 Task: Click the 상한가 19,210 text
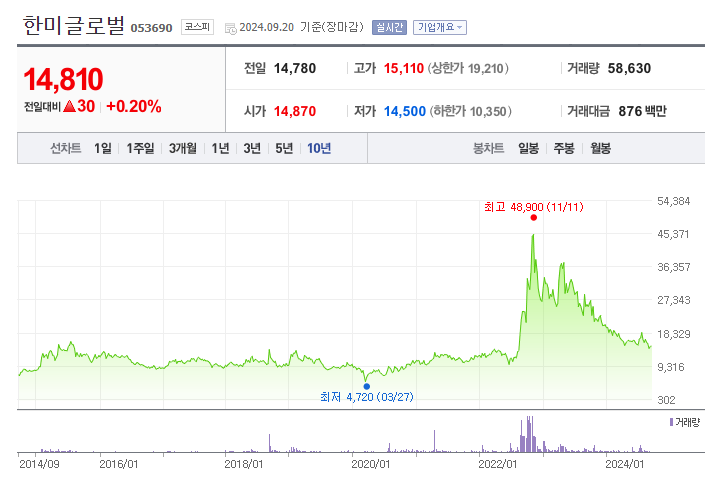(468, 68)
